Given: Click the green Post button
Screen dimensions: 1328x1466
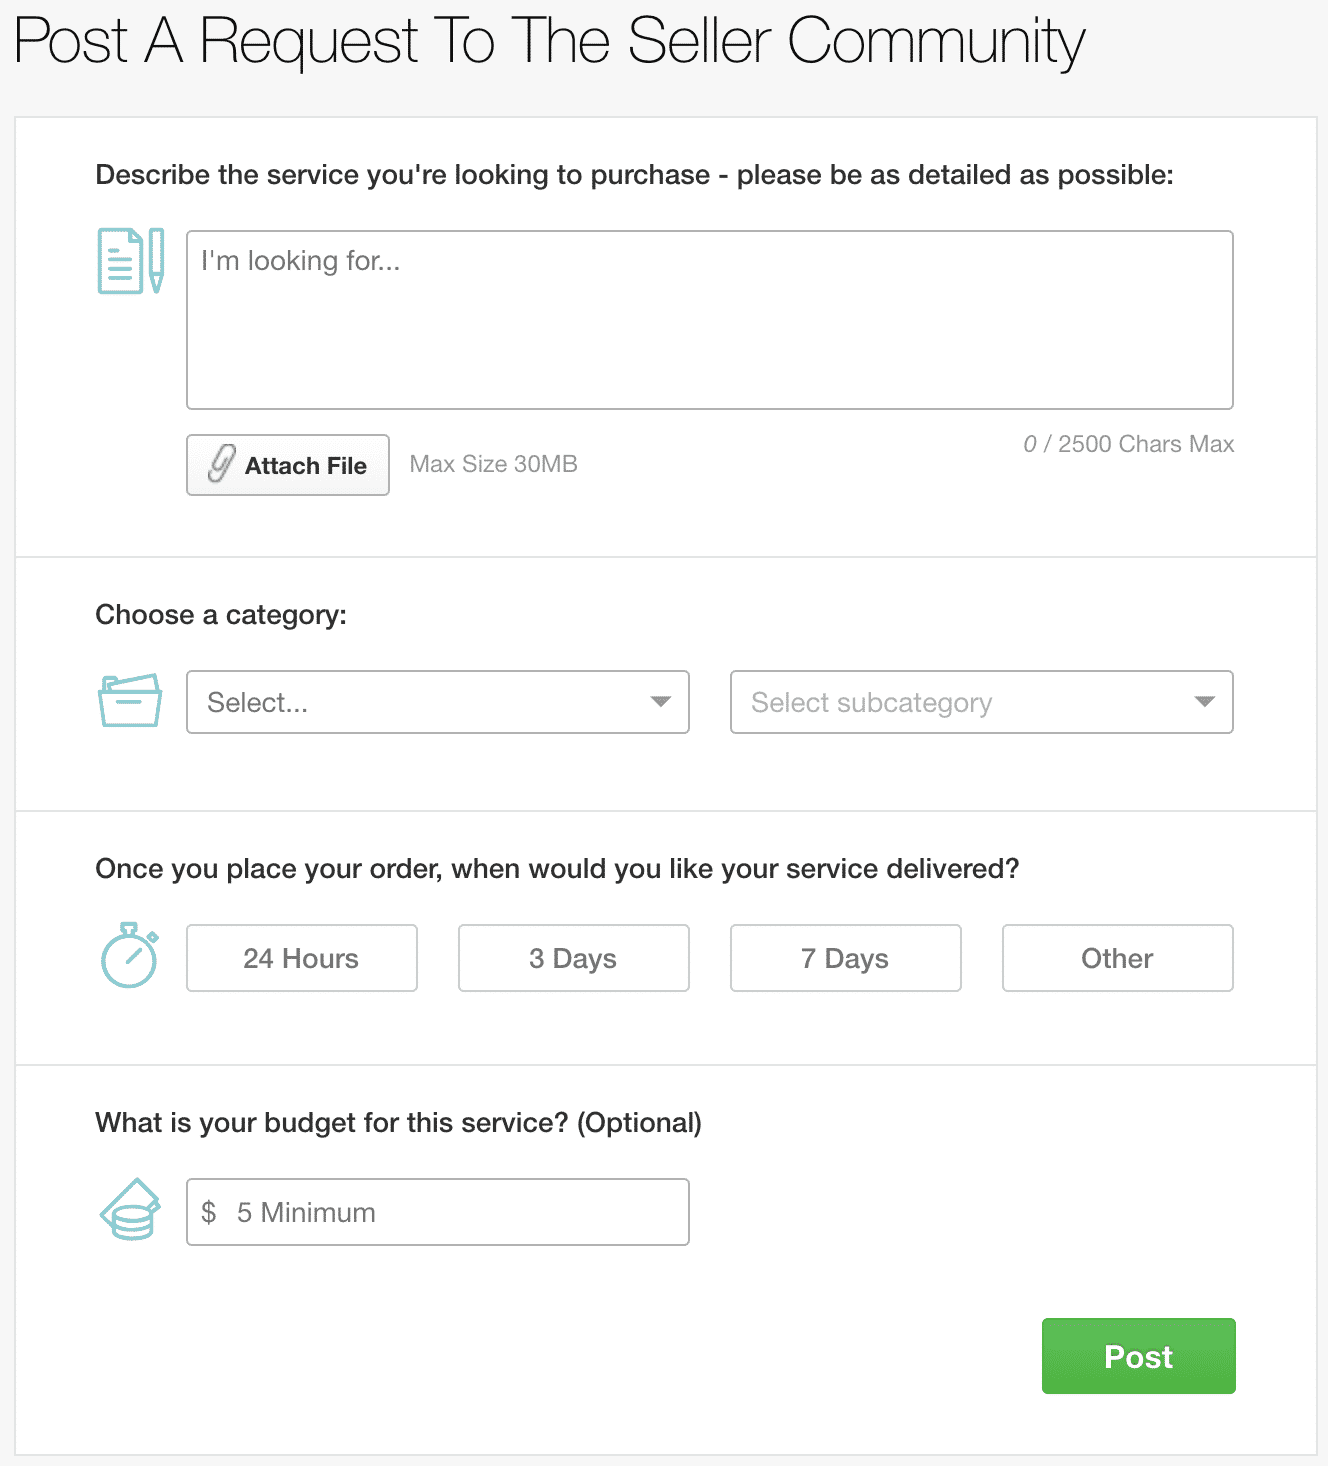Looking at the screenshot, I should pyautogui.click(x=1138, y=1356).
